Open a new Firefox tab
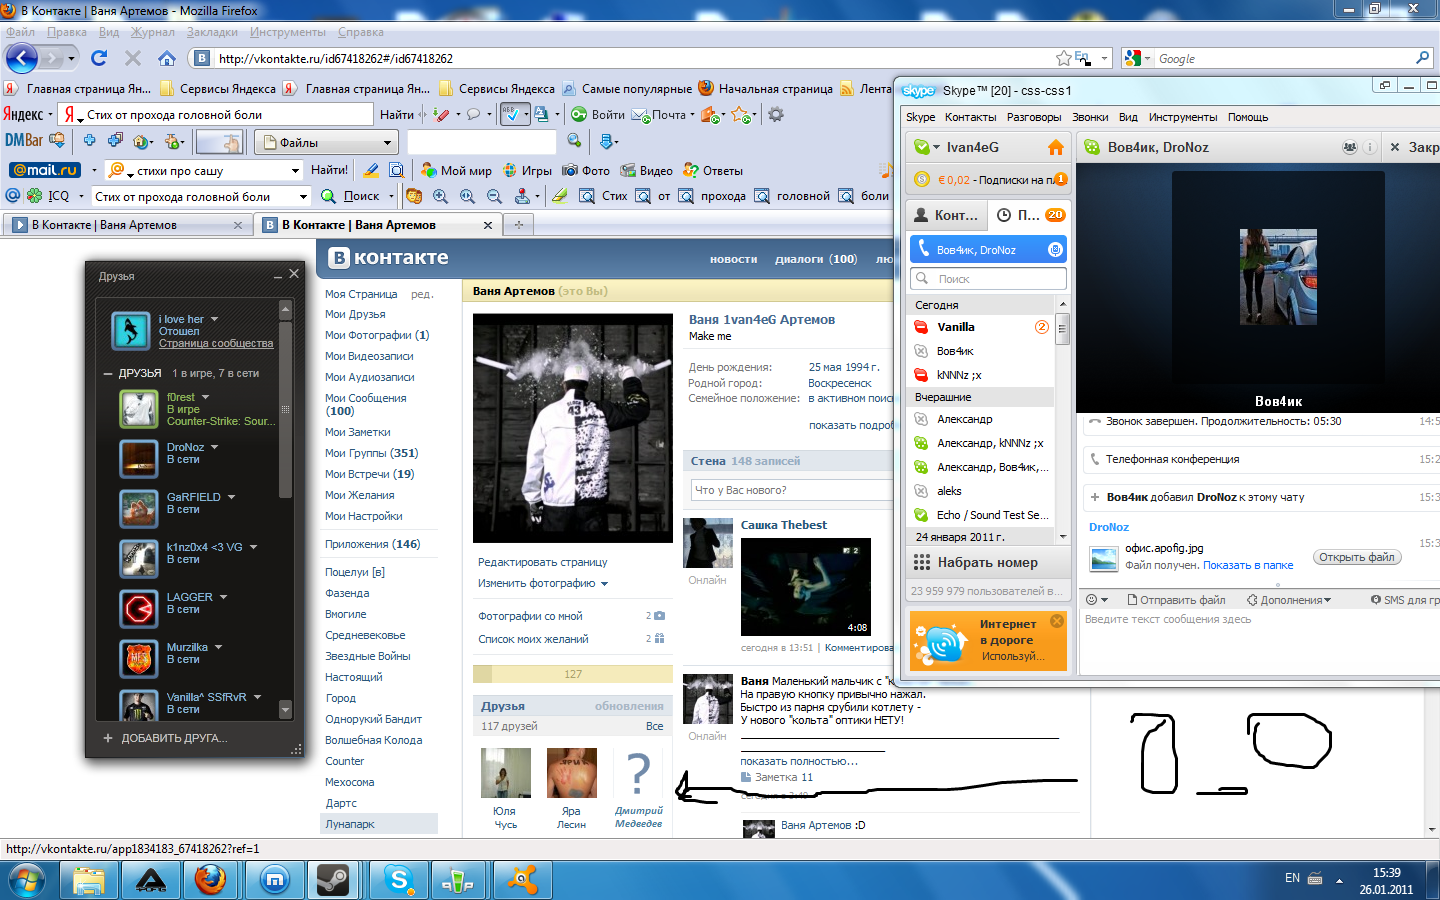 pyautogui.click(x=518, y=225)
